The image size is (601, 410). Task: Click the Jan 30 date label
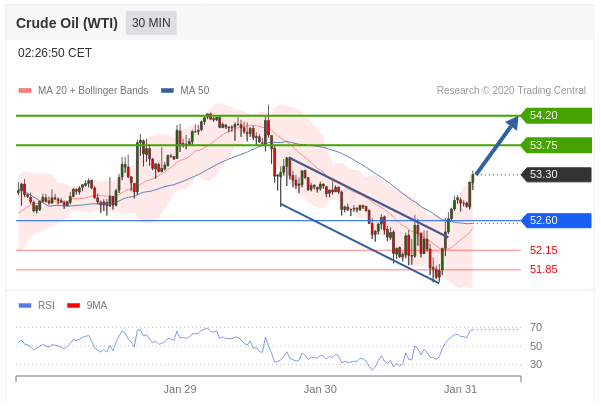(x=320, y=389)
